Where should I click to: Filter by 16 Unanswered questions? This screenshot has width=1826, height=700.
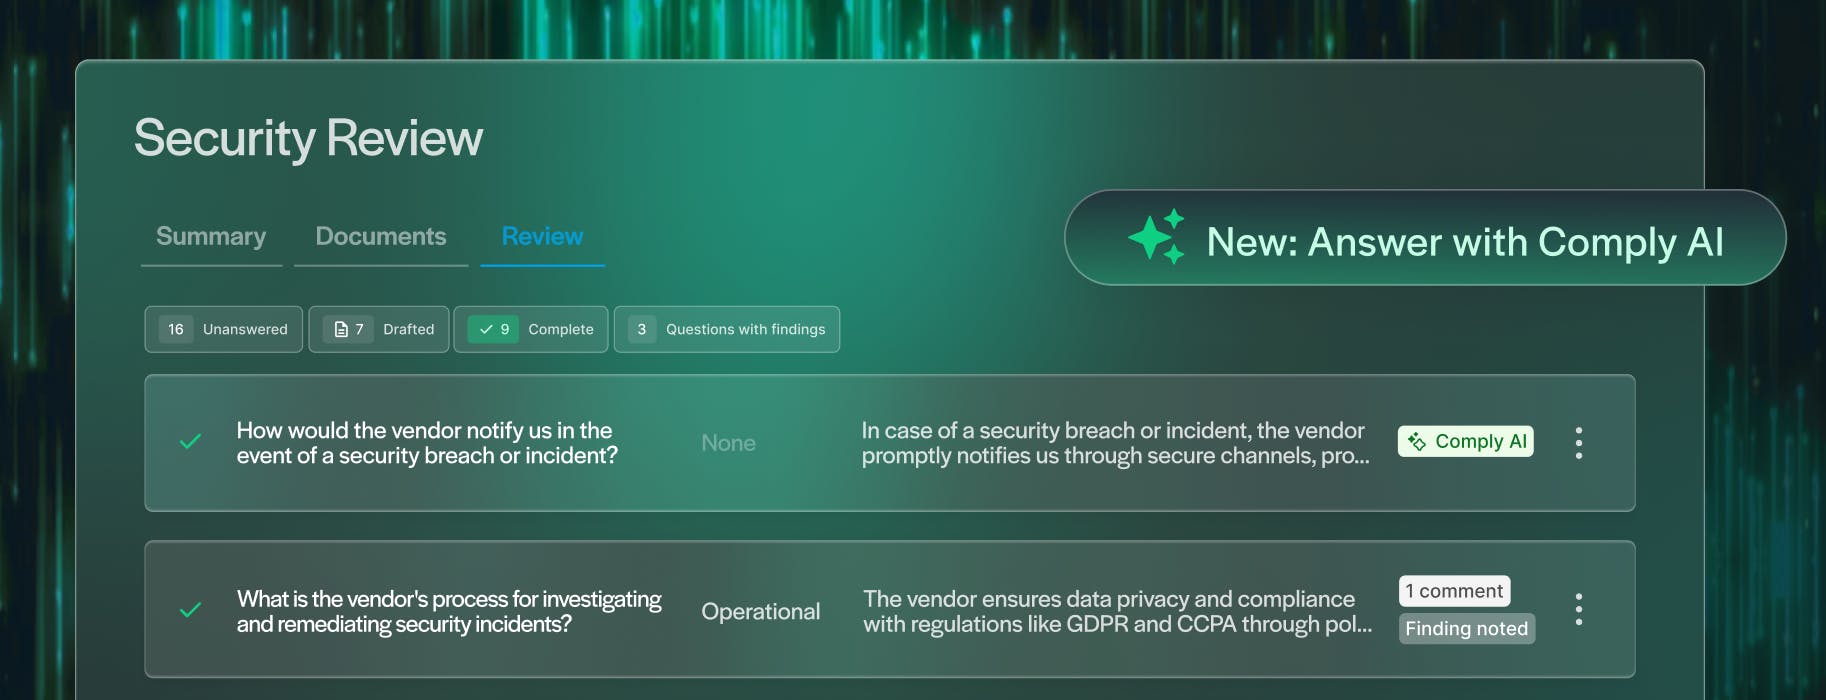pos(224,329)
